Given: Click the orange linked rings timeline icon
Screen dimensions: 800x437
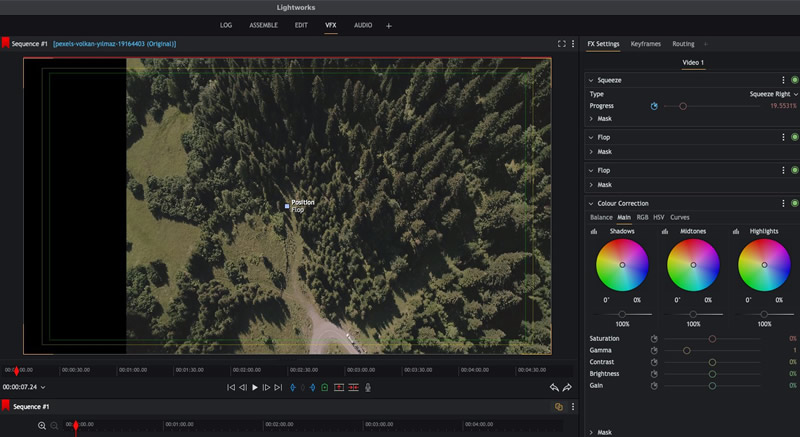Looking at the screenshot, I should pyautogui.click(x=559, y=406).
